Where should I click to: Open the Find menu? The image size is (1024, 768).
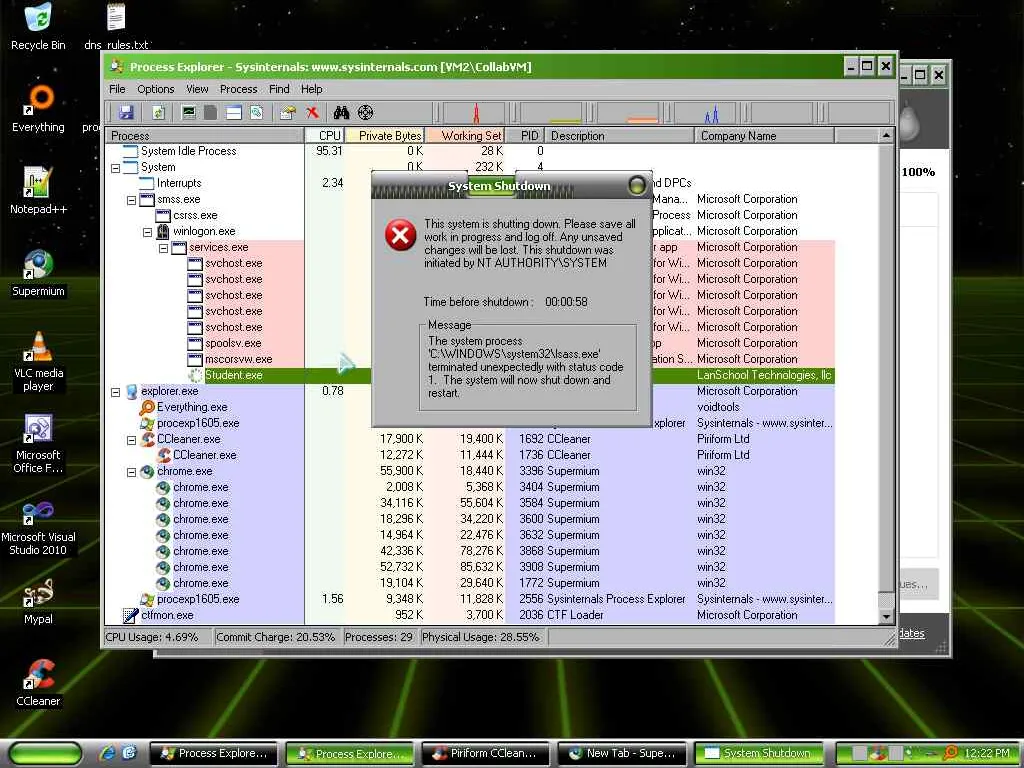[279, 89]
